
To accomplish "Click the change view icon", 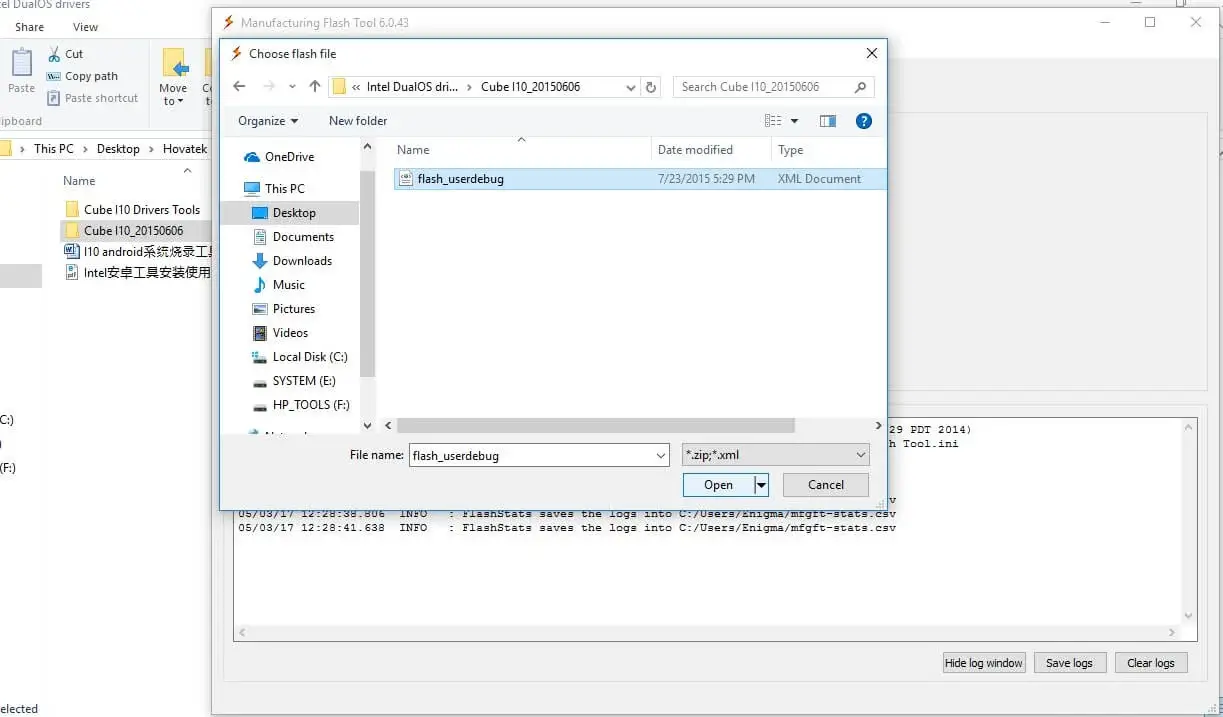I will point(775,120).
